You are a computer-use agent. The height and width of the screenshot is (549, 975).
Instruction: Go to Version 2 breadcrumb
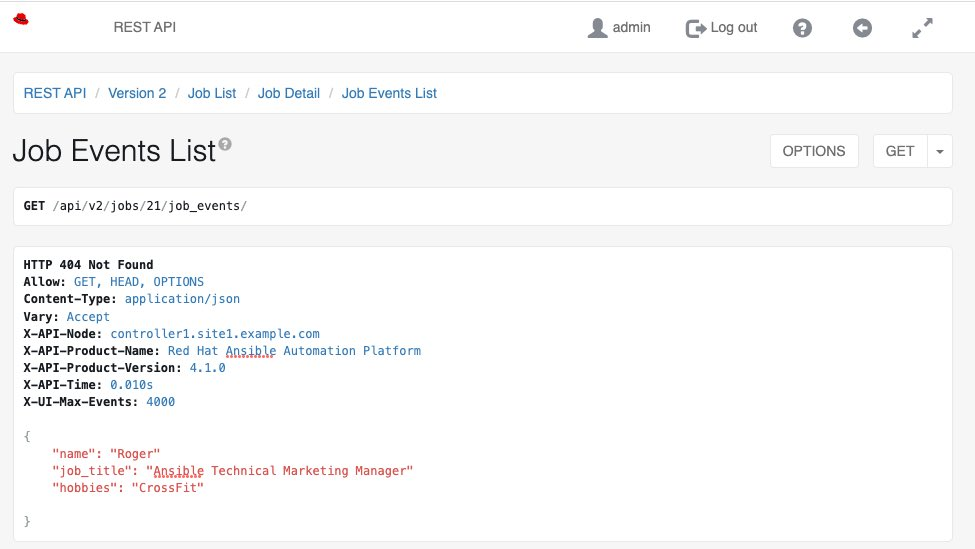tap(137, 93)
